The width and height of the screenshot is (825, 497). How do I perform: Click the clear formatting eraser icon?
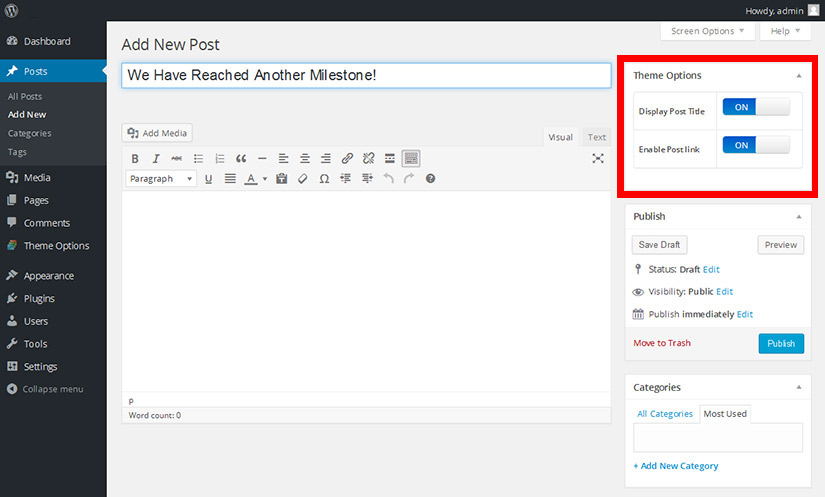tap(303, 179)
